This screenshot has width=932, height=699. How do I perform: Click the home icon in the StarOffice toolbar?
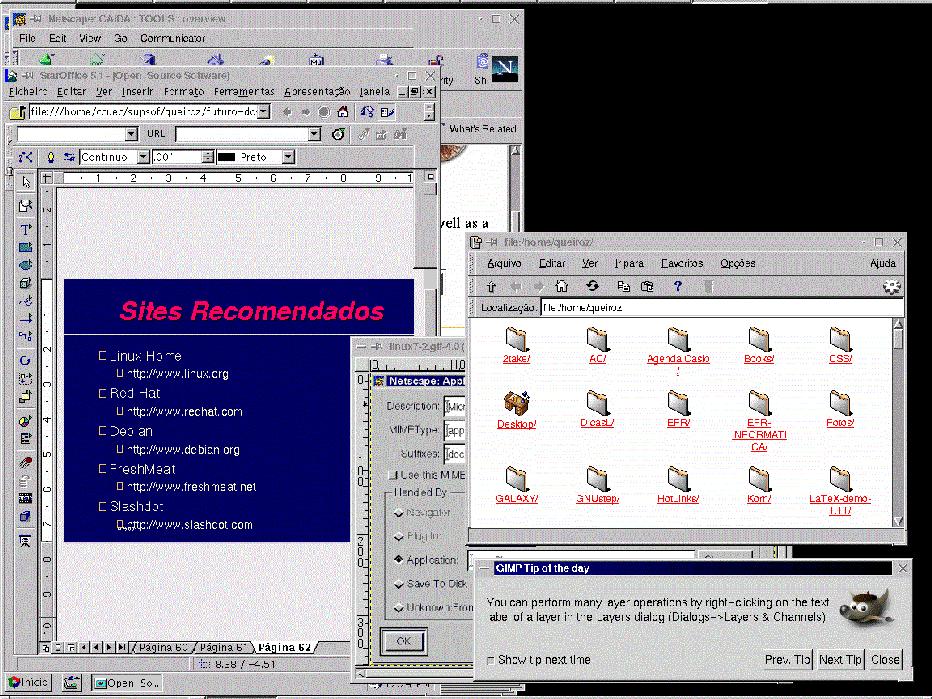[x=343, y=112]
